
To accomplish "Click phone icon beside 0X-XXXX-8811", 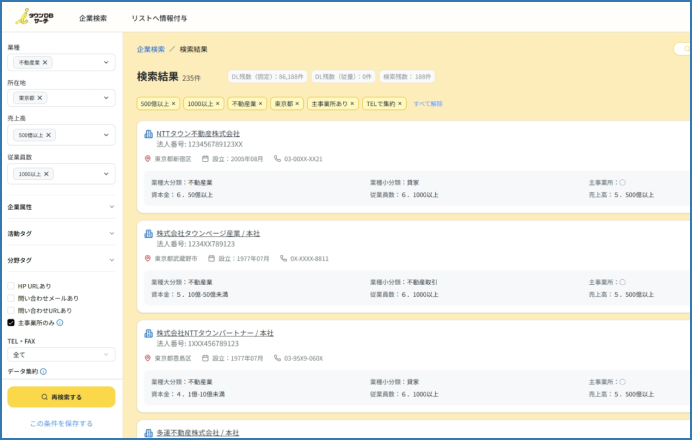I will (x=283, y=258).
